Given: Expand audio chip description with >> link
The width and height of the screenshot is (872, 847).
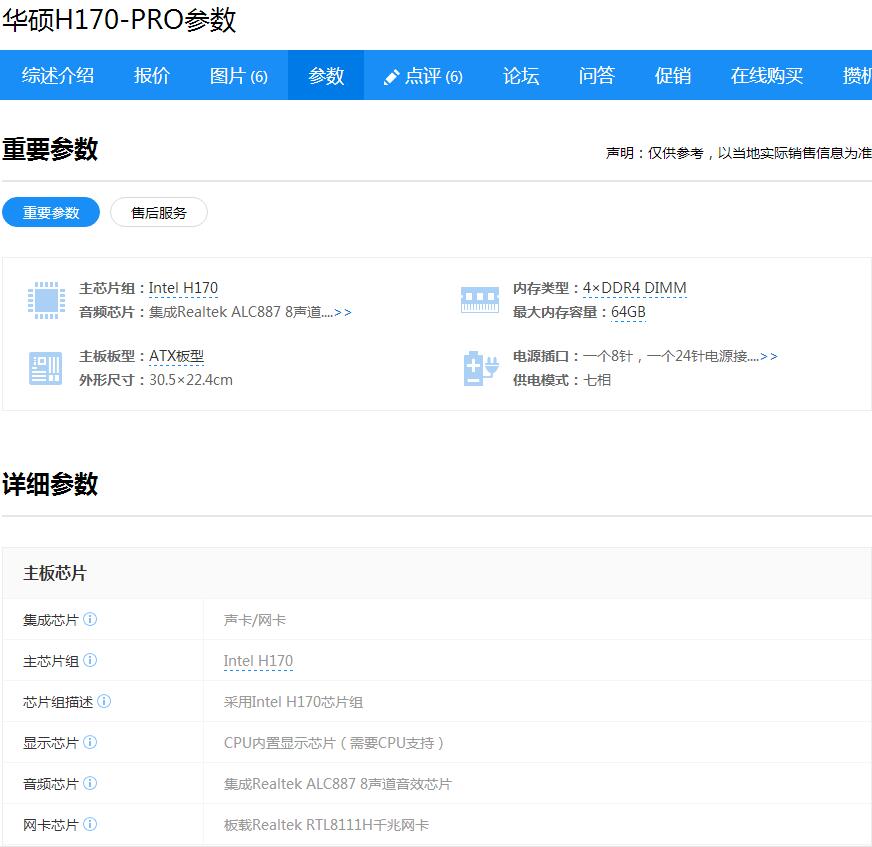Looking at the screenshot, I should [x=343, y=313].
